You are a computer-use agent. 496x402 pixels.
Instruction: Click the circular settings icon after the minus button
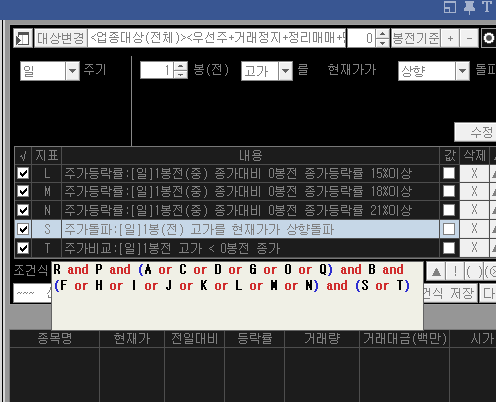point(489,38)
